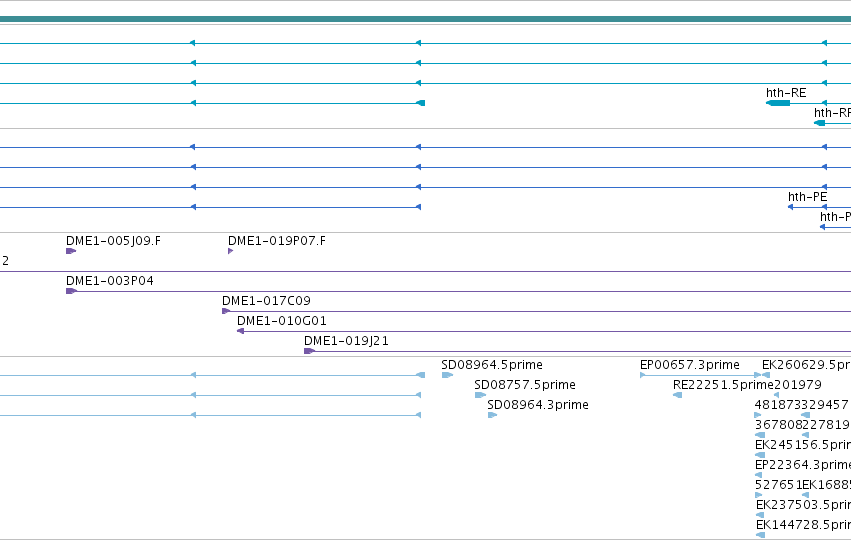Click the blue arrow glyph under SD08964.5prime

(x=447, y=375)
